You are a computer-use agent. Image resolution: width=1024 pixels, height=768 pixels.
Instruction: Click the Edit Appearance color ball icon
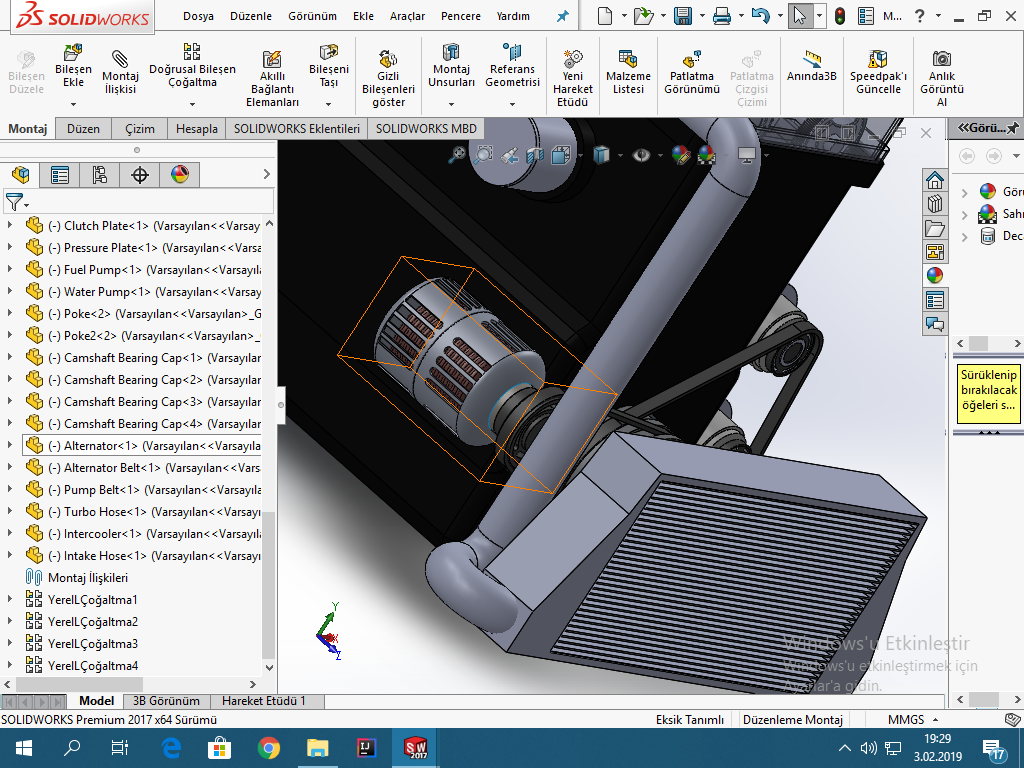coord(680,155)
